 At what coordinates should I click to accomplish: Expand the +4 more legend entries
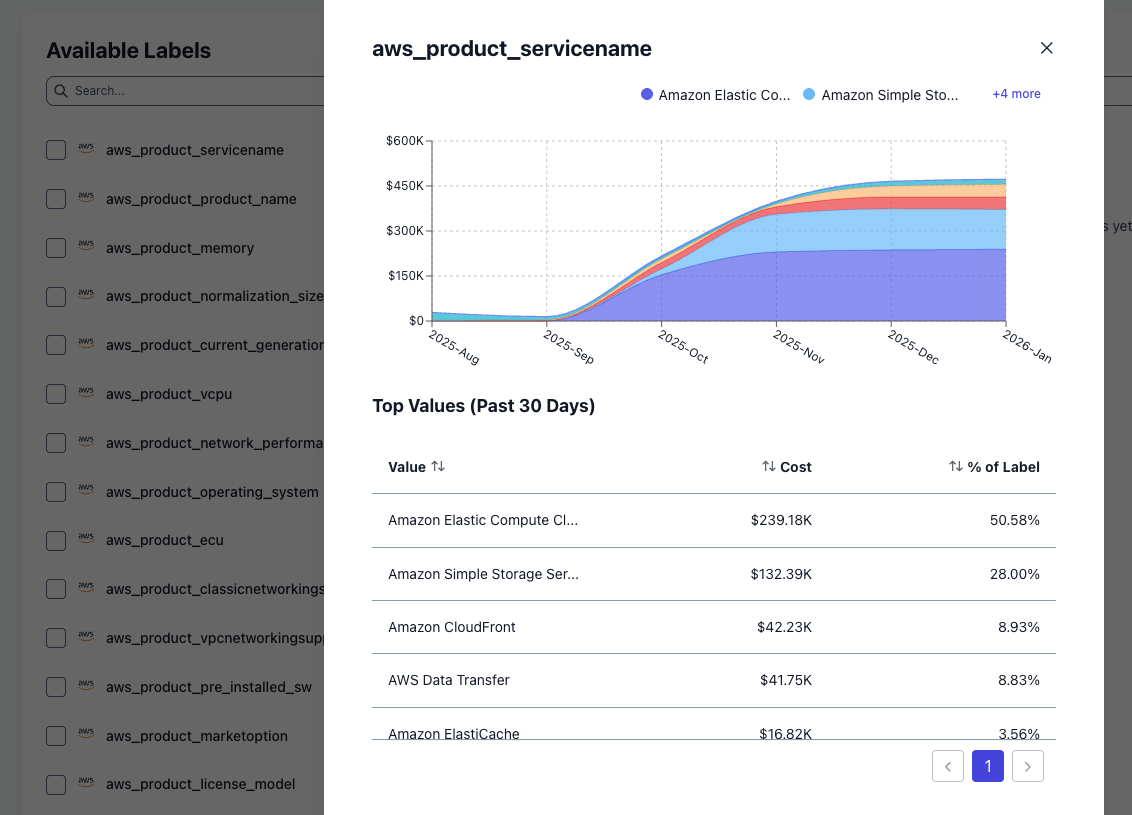click(1016, 93)
